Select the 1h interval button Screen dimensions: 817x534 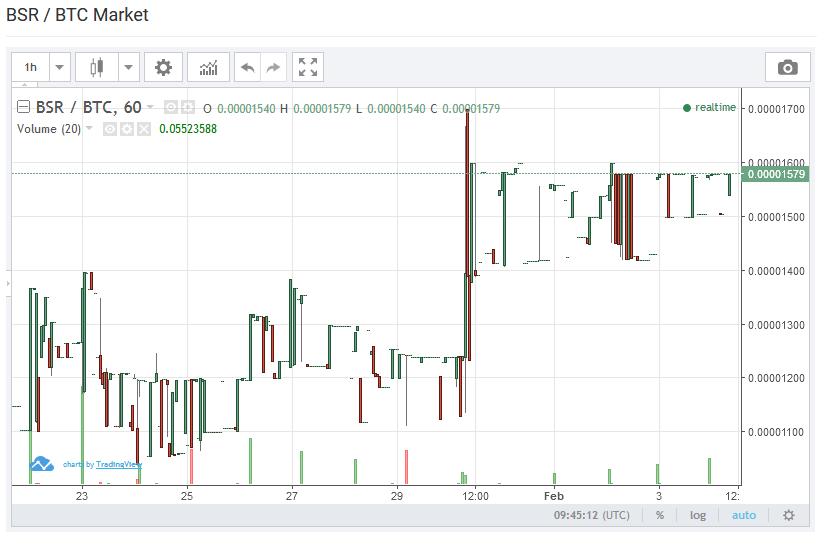pyautogui.click(x=31, y=67)
